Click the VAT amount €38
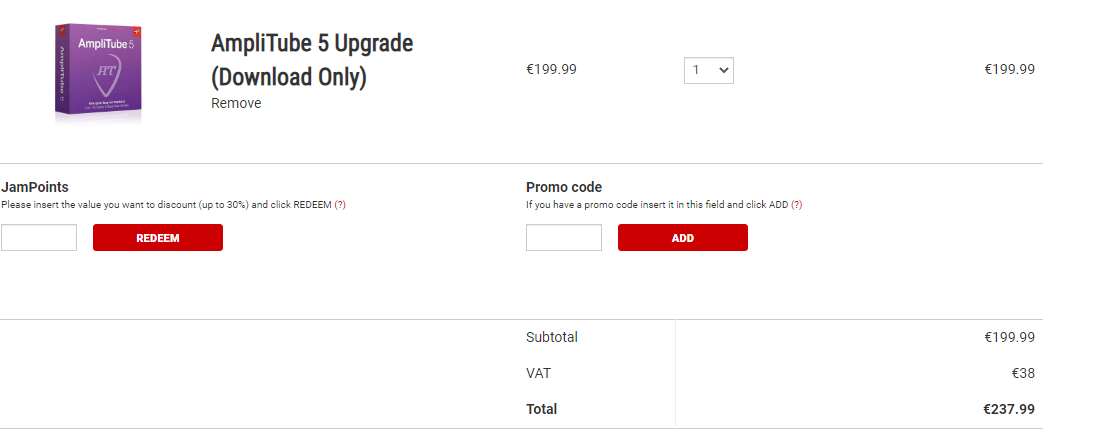The image size is (1099, 438). pyautogui.click(x=1022, y=373)
